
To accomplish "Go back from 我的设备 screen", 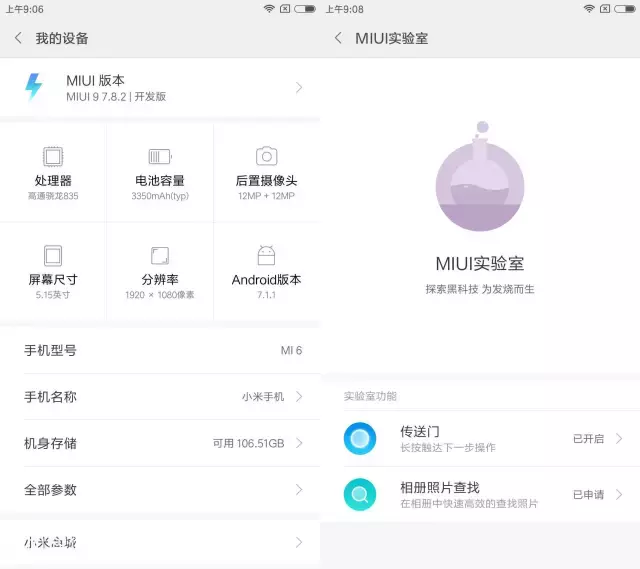I will click(18, 38).
